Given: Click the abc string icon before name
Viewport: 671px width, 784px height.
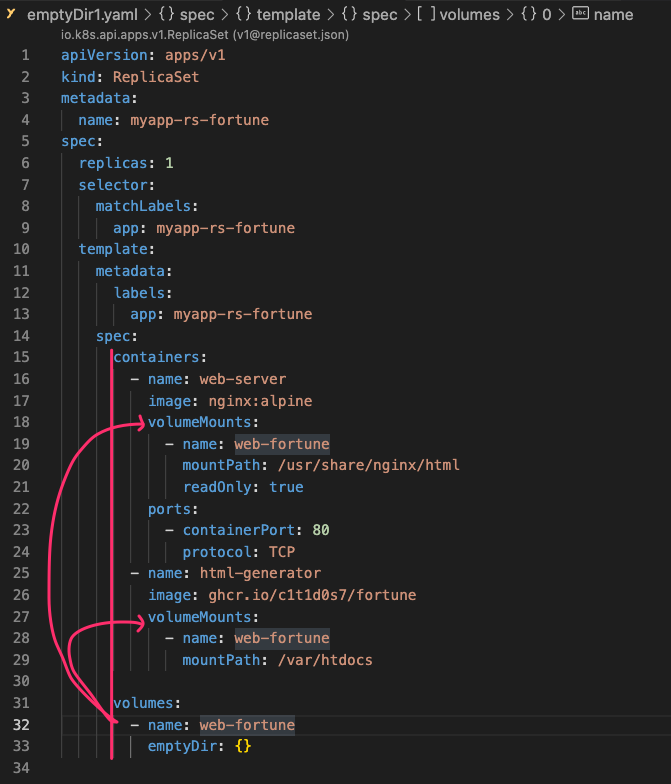Looking at the screenshot, I should point(580,14).
